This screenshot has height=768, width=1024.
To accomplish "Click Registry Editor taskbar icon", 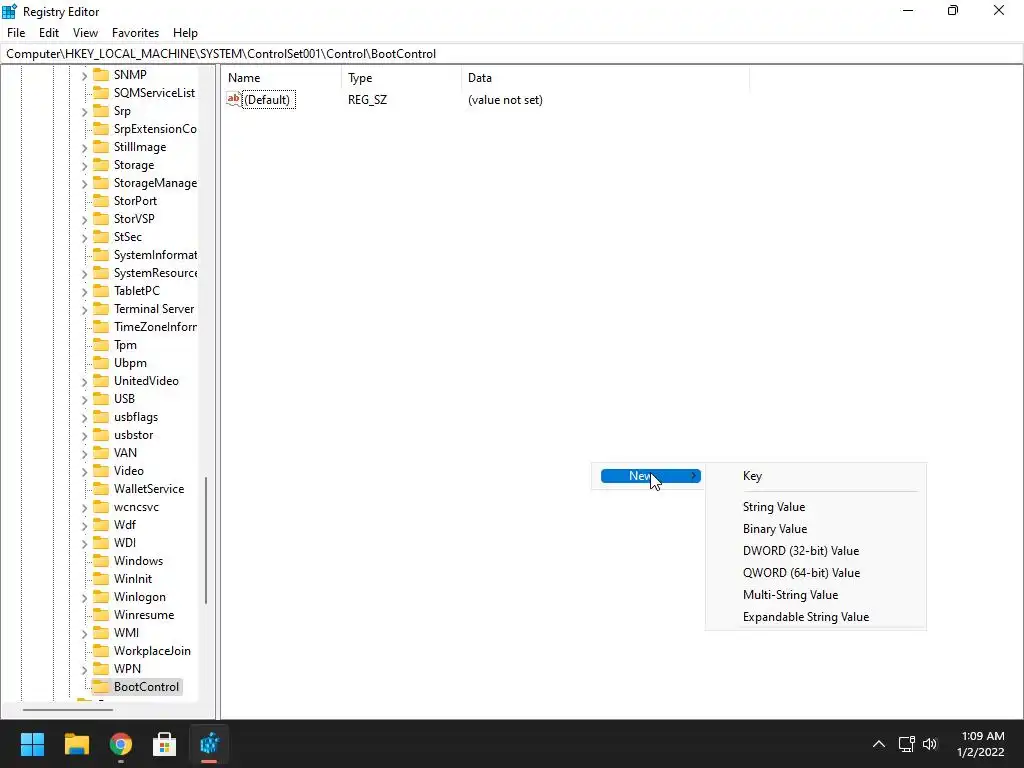I will pyautogui.click(x=209, y=744).
